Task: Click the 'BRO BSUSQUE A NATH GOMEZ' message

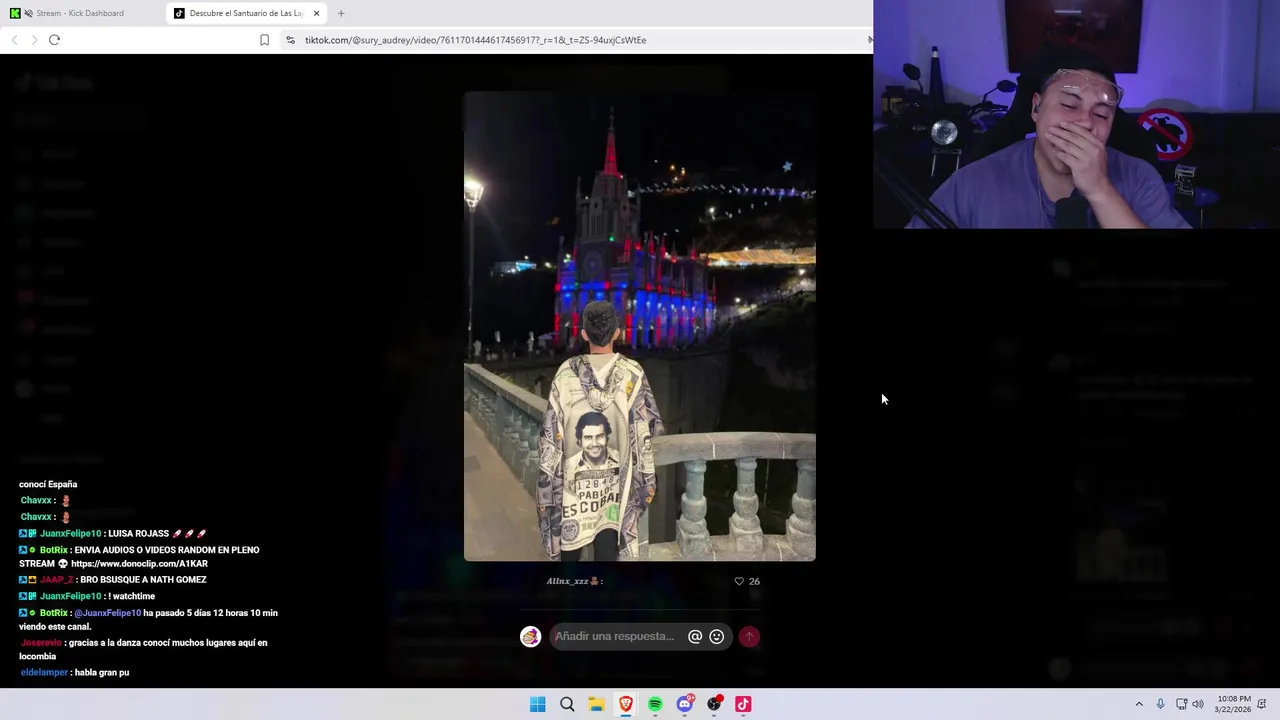Action: click(x=143, y=580)
